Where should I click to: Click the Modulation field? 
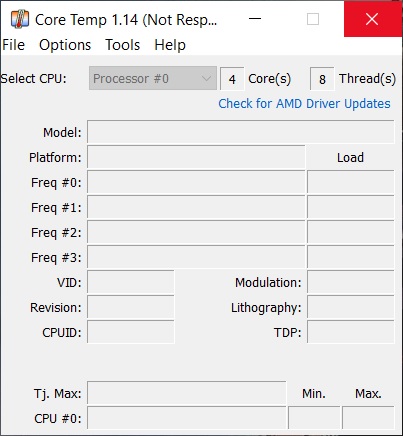[x=351, y=282]
